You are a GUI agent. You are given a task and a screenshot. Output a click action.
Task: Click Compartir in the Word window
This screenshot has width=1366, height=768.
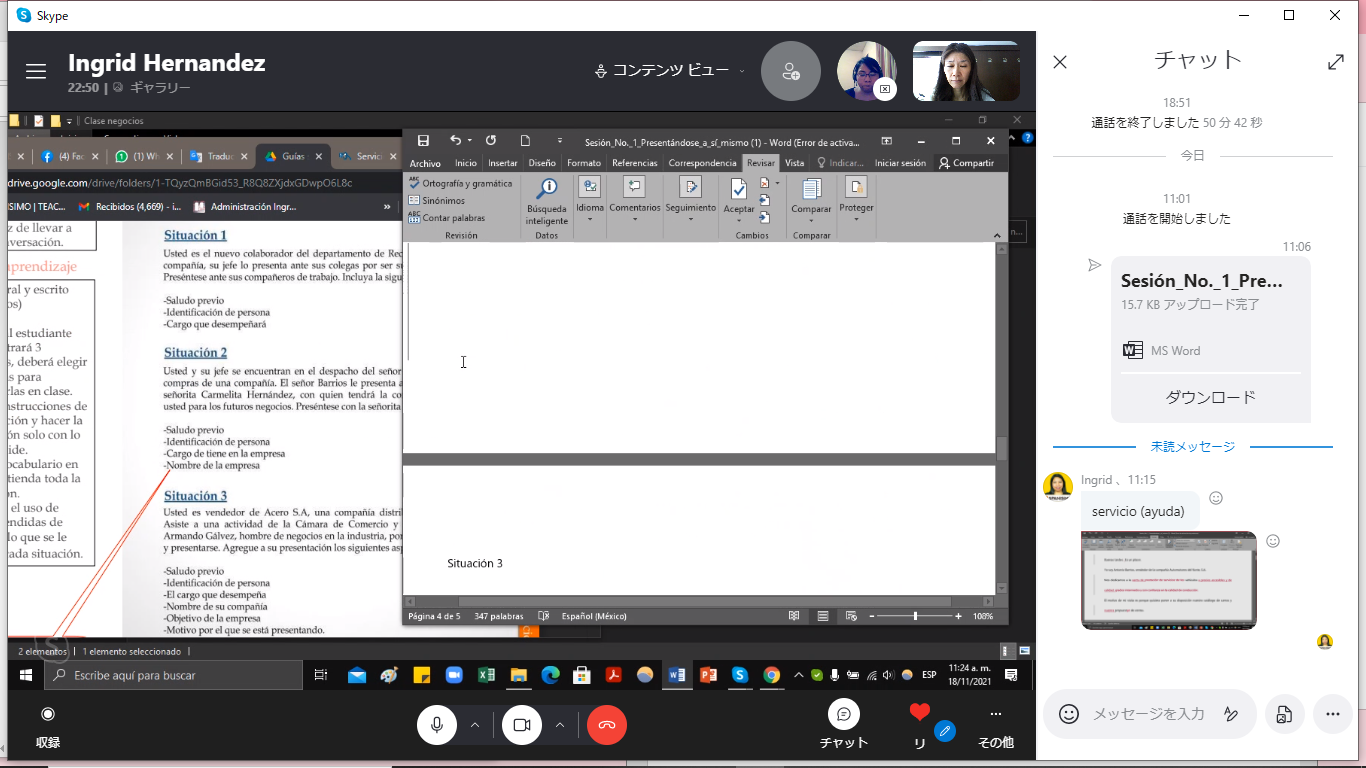(966, 163)
